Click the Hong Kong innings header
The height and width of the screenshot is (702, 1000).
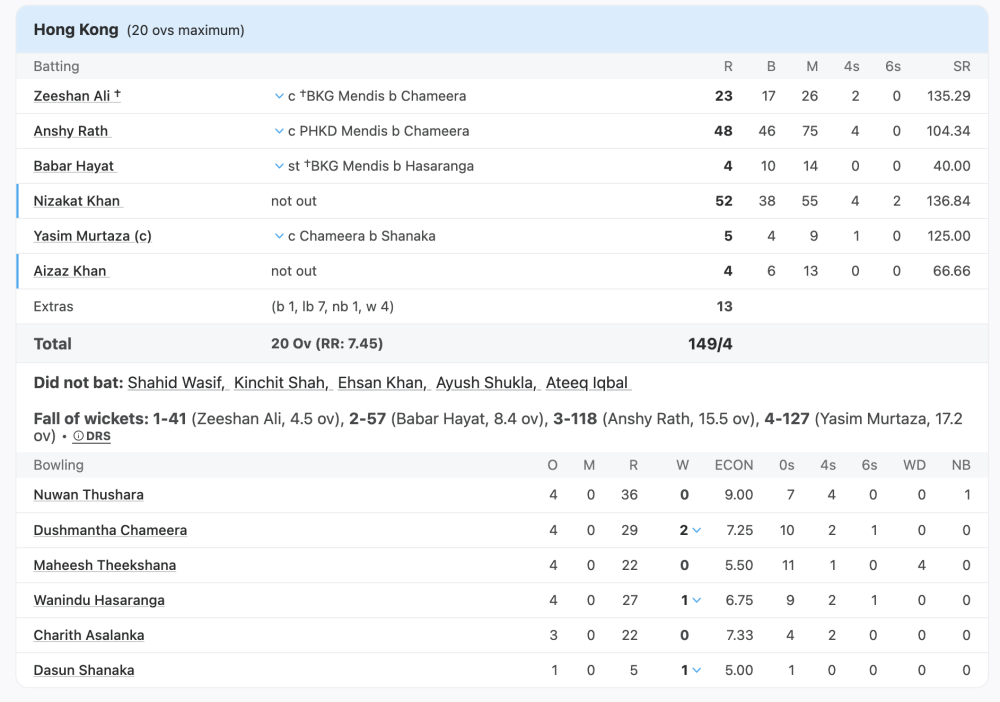coord(76,30)
